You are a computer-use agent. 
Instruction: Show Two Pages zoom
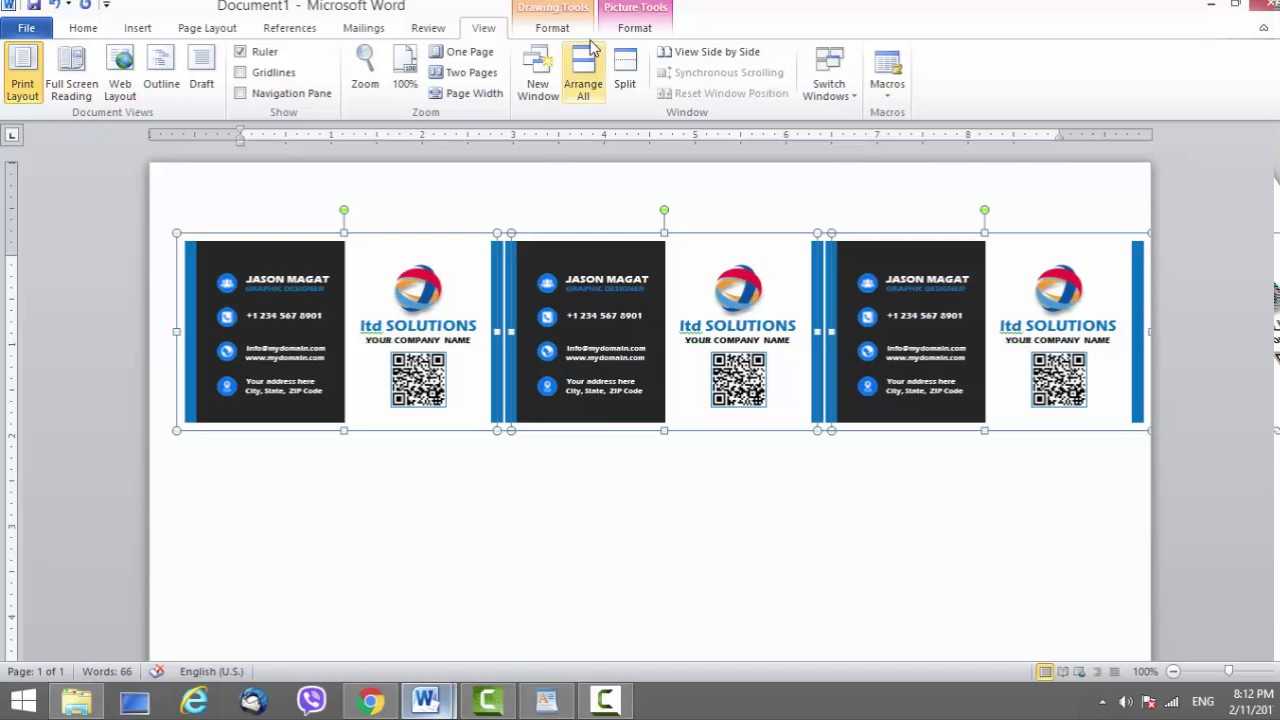point(463,73)
